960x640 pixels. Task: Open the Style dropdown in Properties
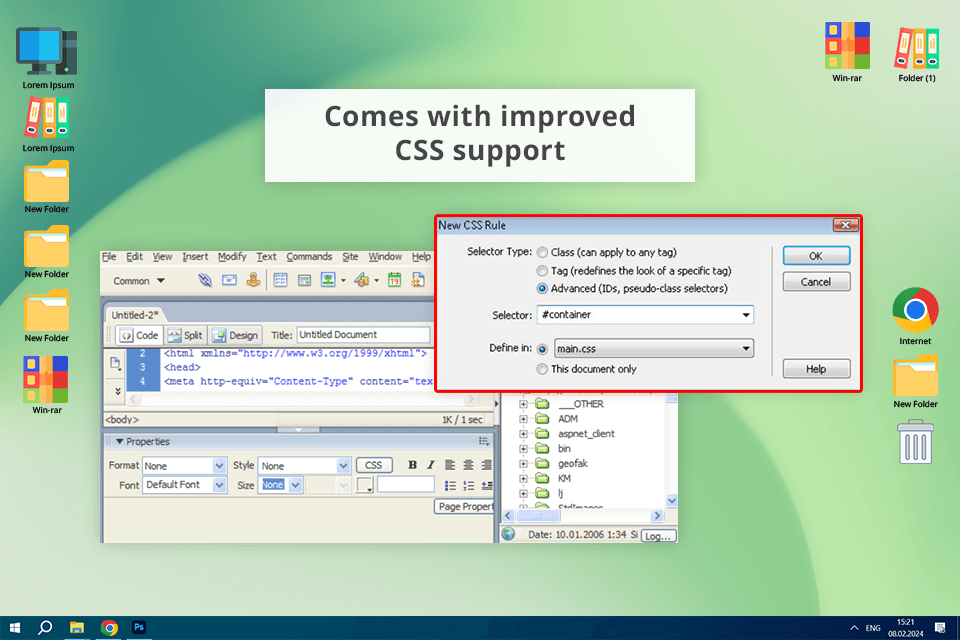click(x=343, y=466)
